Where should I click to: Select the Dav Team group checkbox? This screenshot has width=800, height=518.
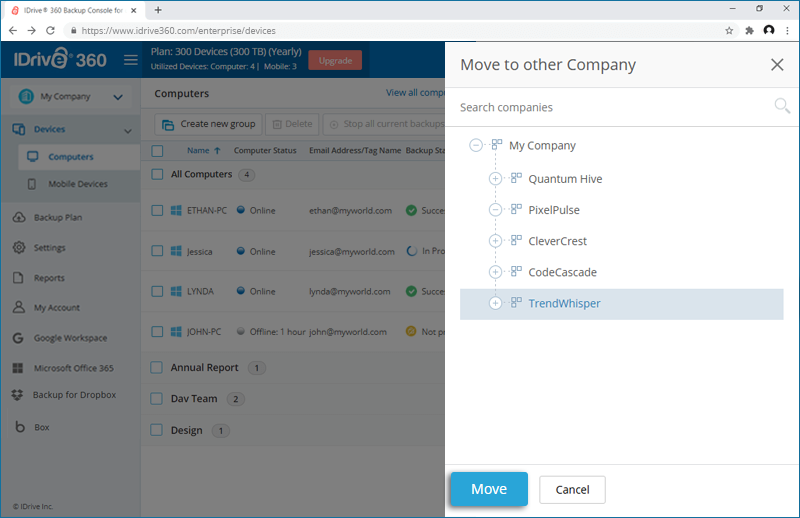(x=157, y=398)
